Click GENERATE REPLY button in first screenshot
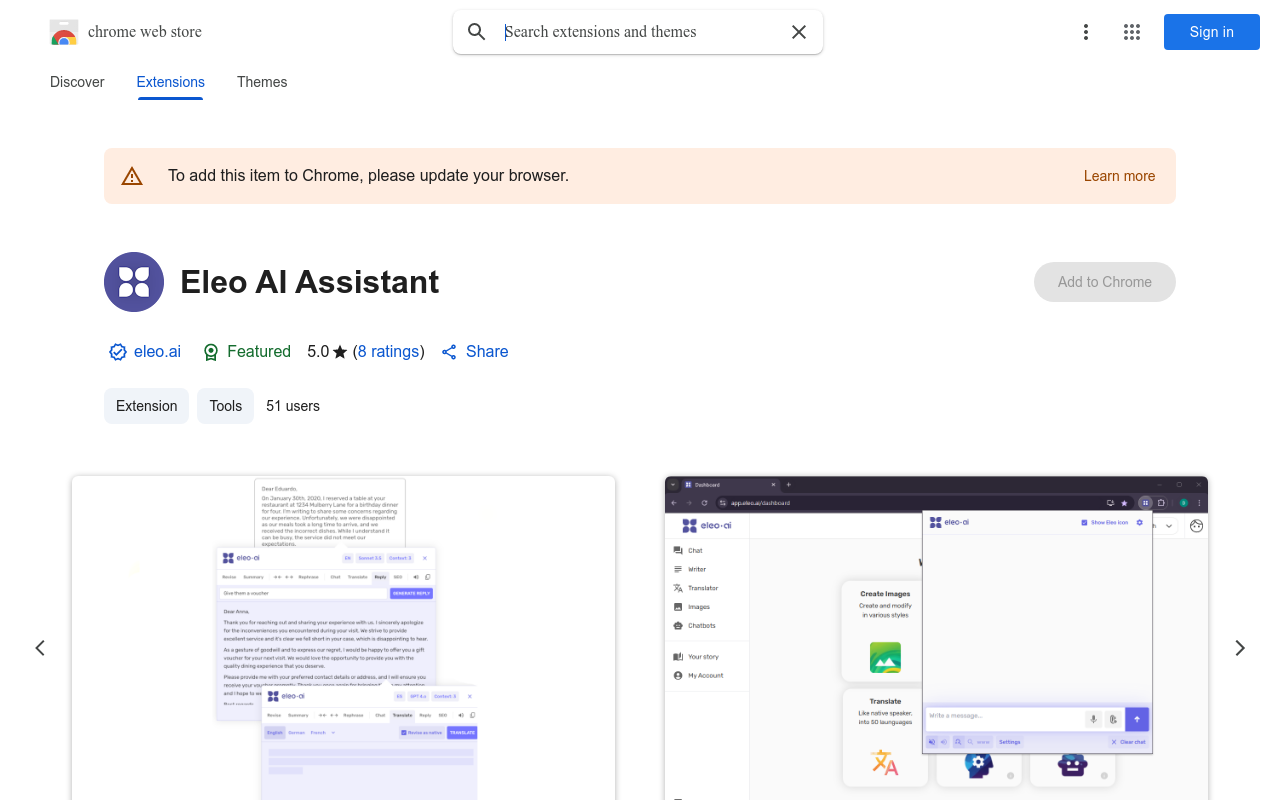Image resolution: width=1280 pixels, height=800 pixels. 411,593
